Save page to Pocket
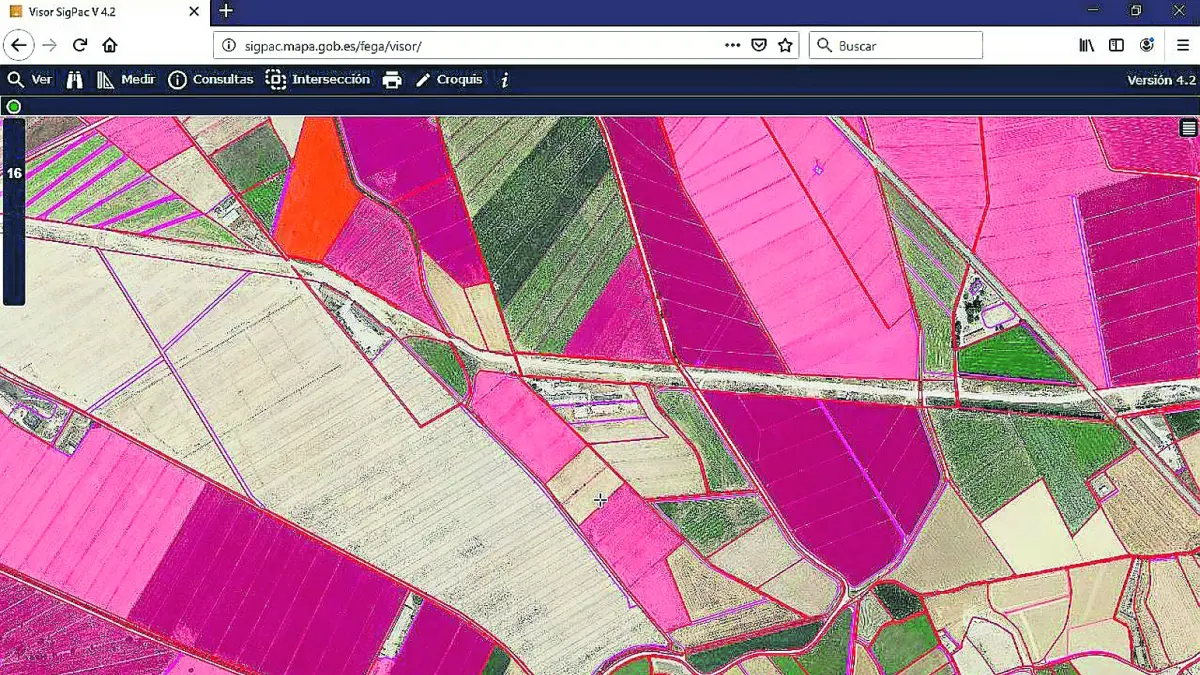Screen dimensions: 1200x675 pos(759,45)
